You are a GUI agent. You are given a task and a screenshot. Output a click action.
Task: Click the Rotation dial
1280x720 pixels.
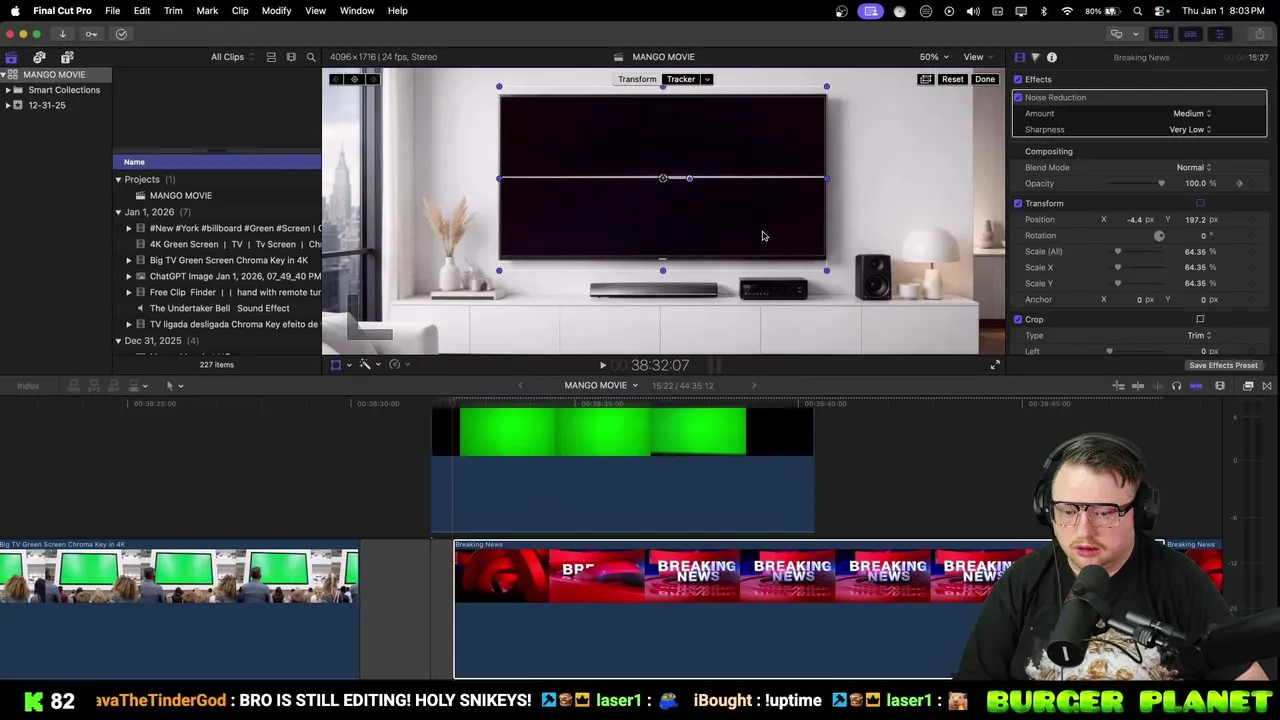[1159, 236]
